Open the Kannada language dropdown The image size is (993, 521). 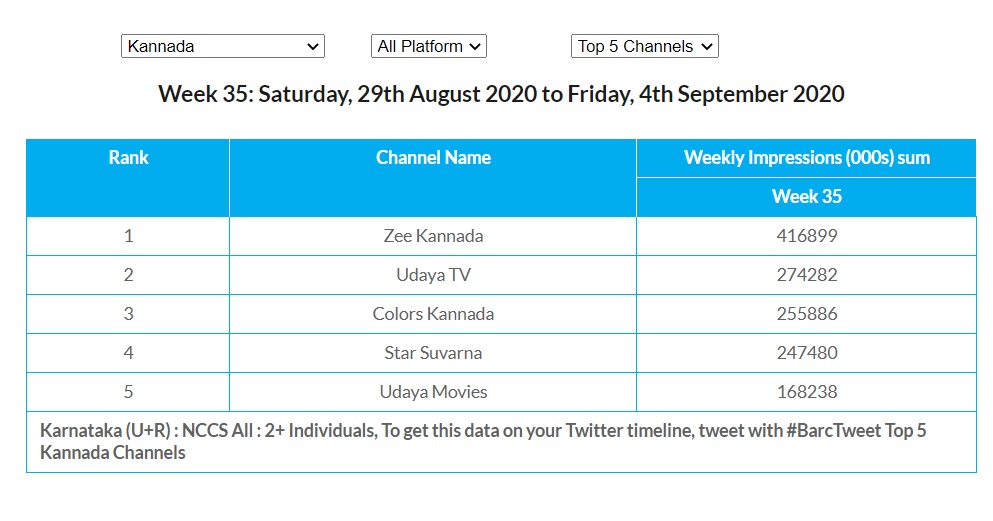tap(222, 46)
